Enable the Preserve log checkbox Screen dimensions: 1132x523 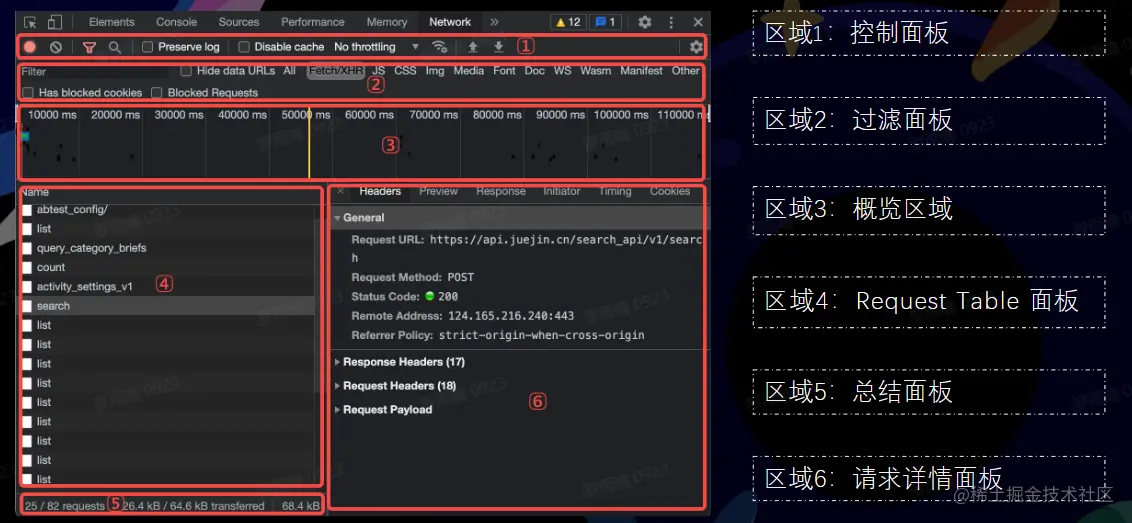[x=147, y=47]
